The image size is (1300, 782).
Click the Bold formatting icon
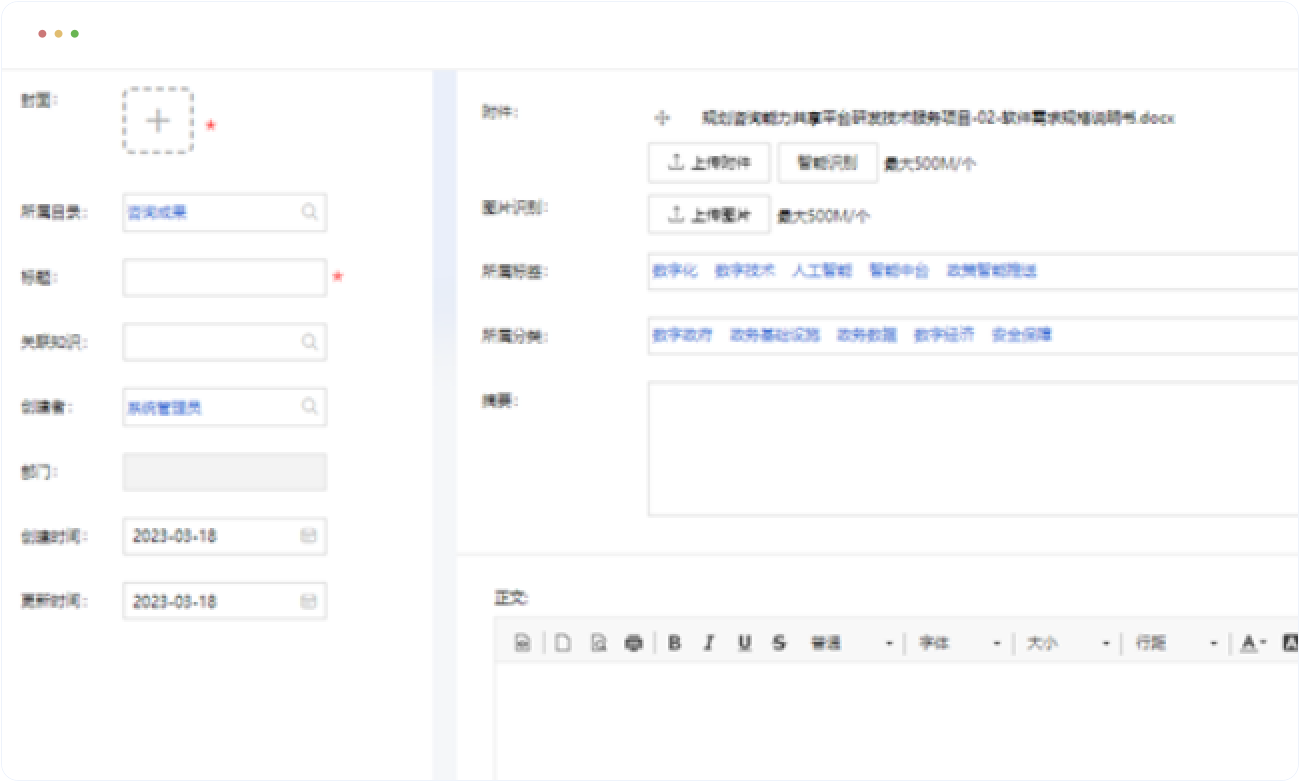point(674,643)
